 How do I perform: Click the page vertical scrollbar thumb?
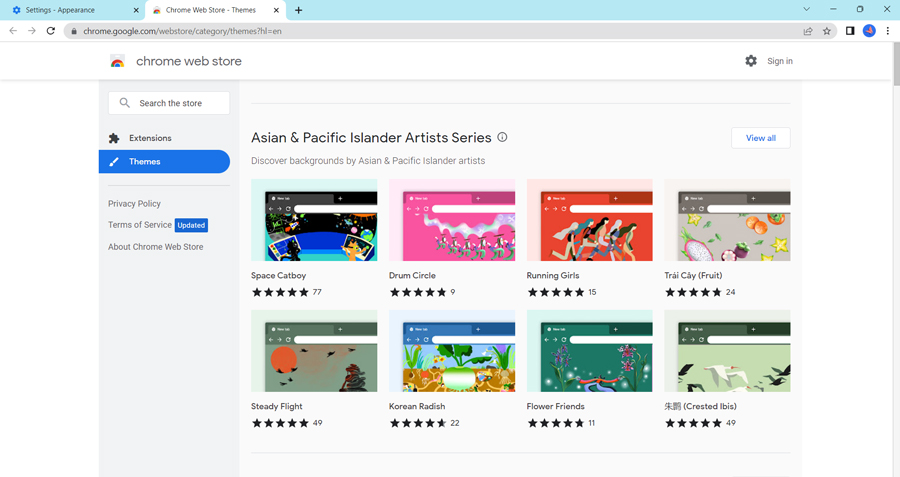pos(895,65)
